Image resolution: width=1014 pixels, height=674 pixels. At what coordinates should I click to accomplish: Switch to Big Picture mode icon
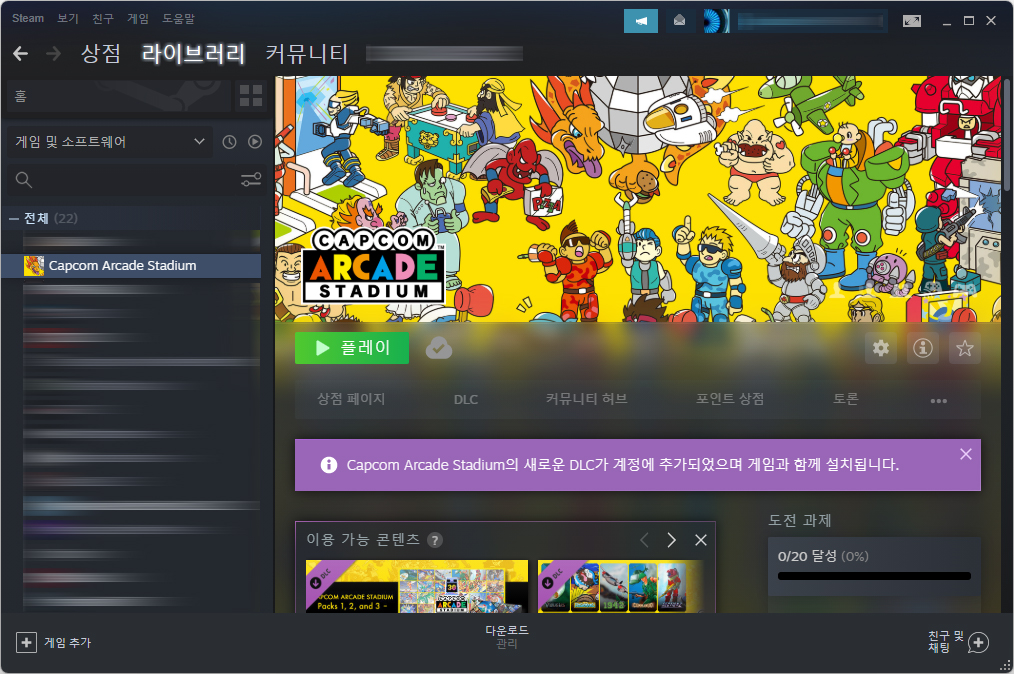912,21
